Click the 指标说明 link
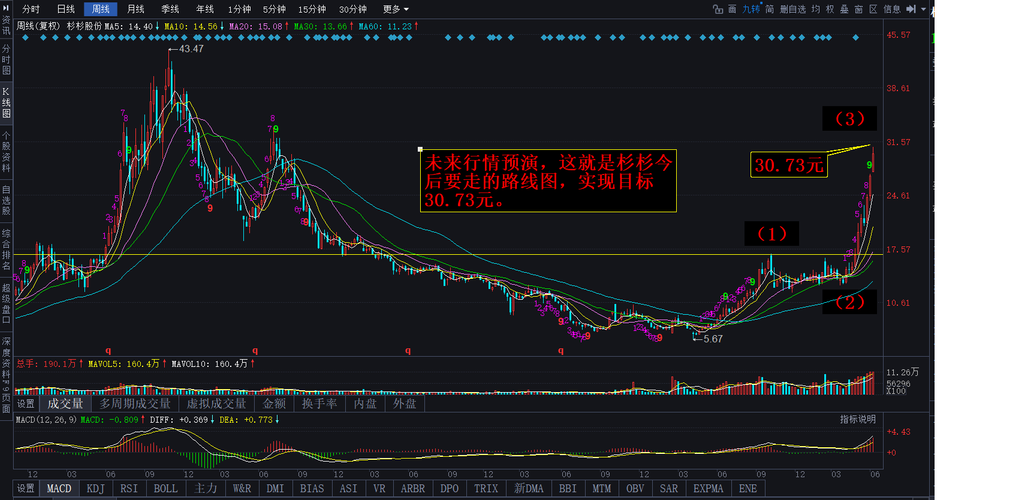This screenshot has height=500, width=1034. [857, 420]
